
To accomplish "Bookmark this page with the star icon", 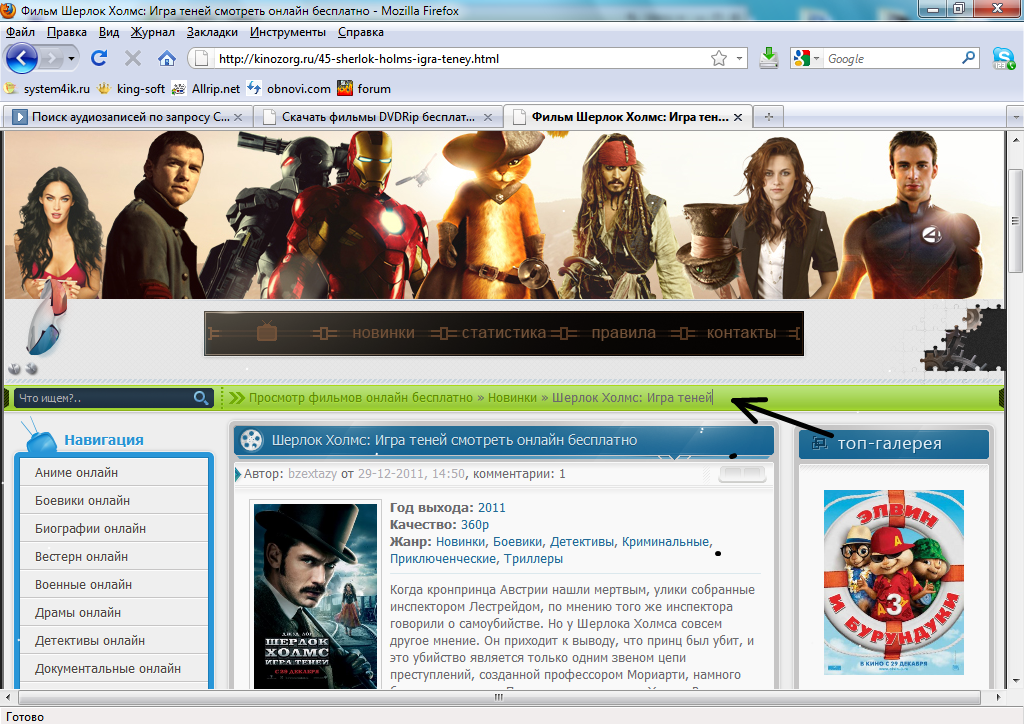I will (718, 59).
